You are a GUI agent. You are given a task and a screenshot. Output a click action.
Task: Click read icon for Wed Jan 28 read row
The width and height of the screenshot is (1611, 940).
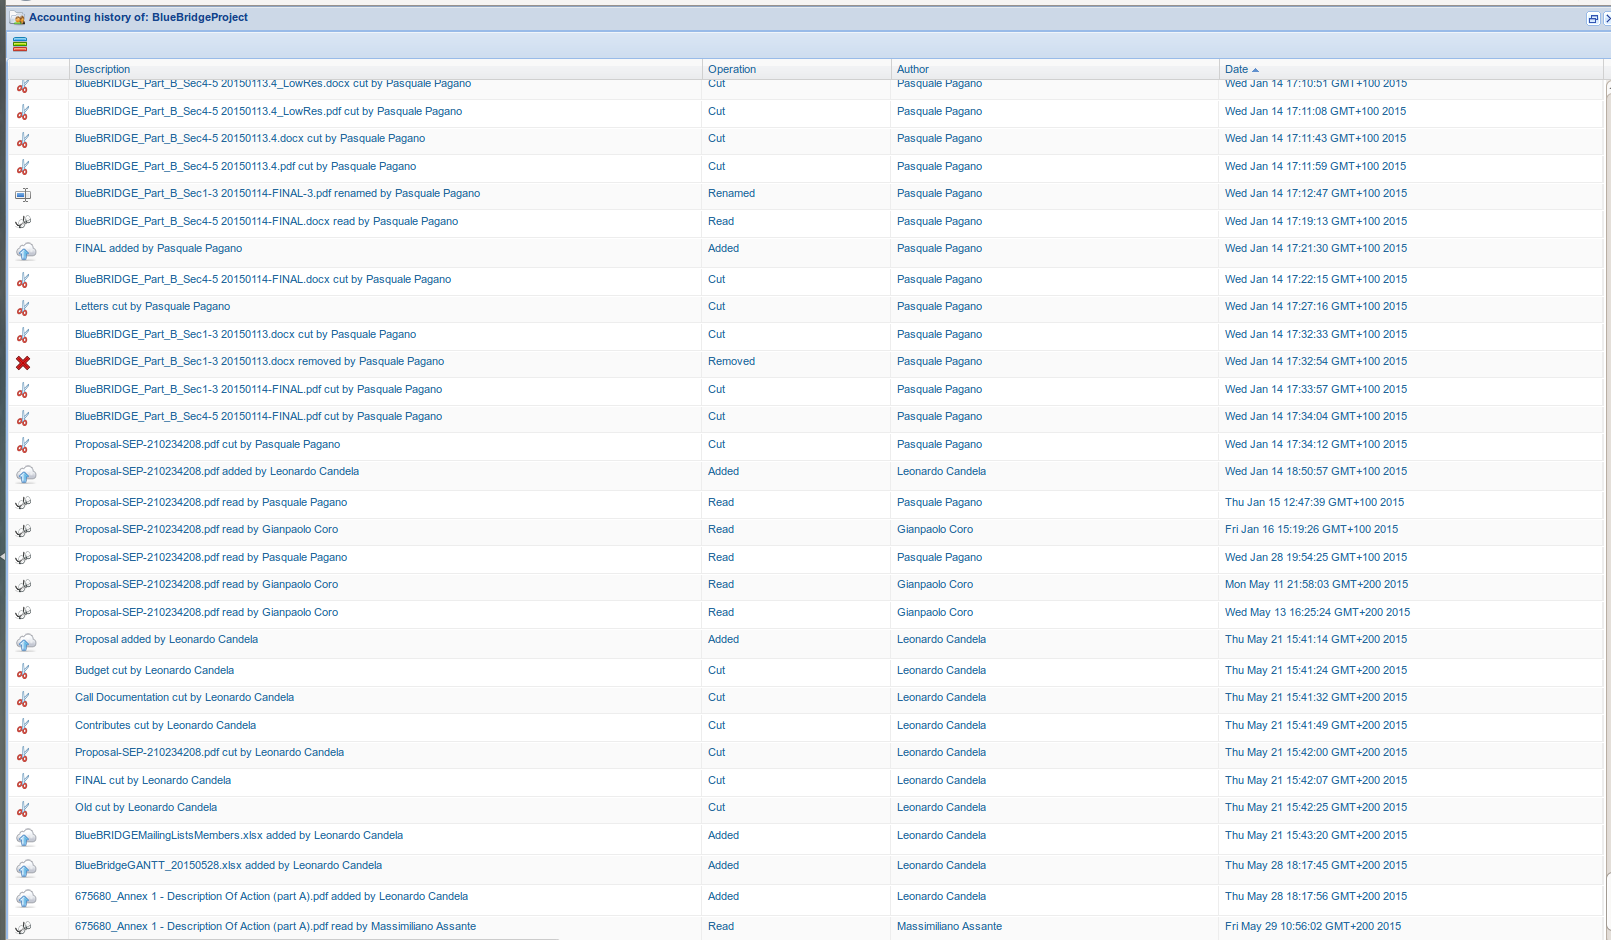click(x=23, y=558)
